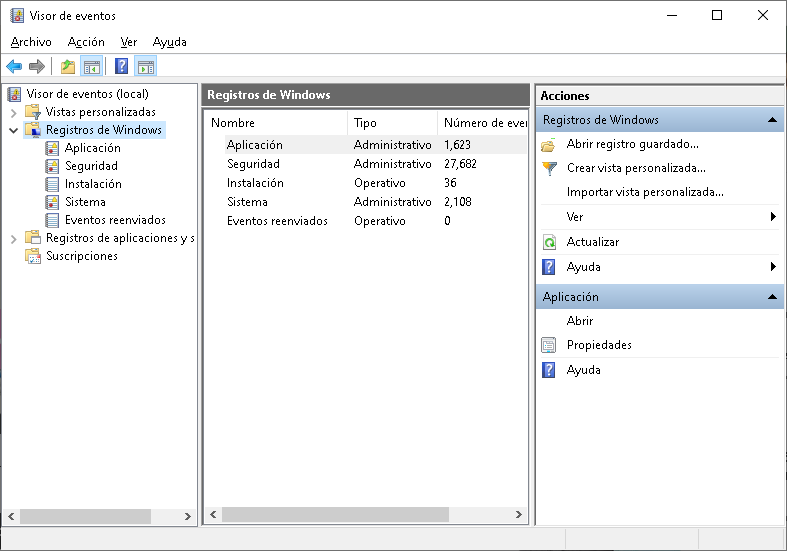Click the Instalación log icon in tree

52,184
